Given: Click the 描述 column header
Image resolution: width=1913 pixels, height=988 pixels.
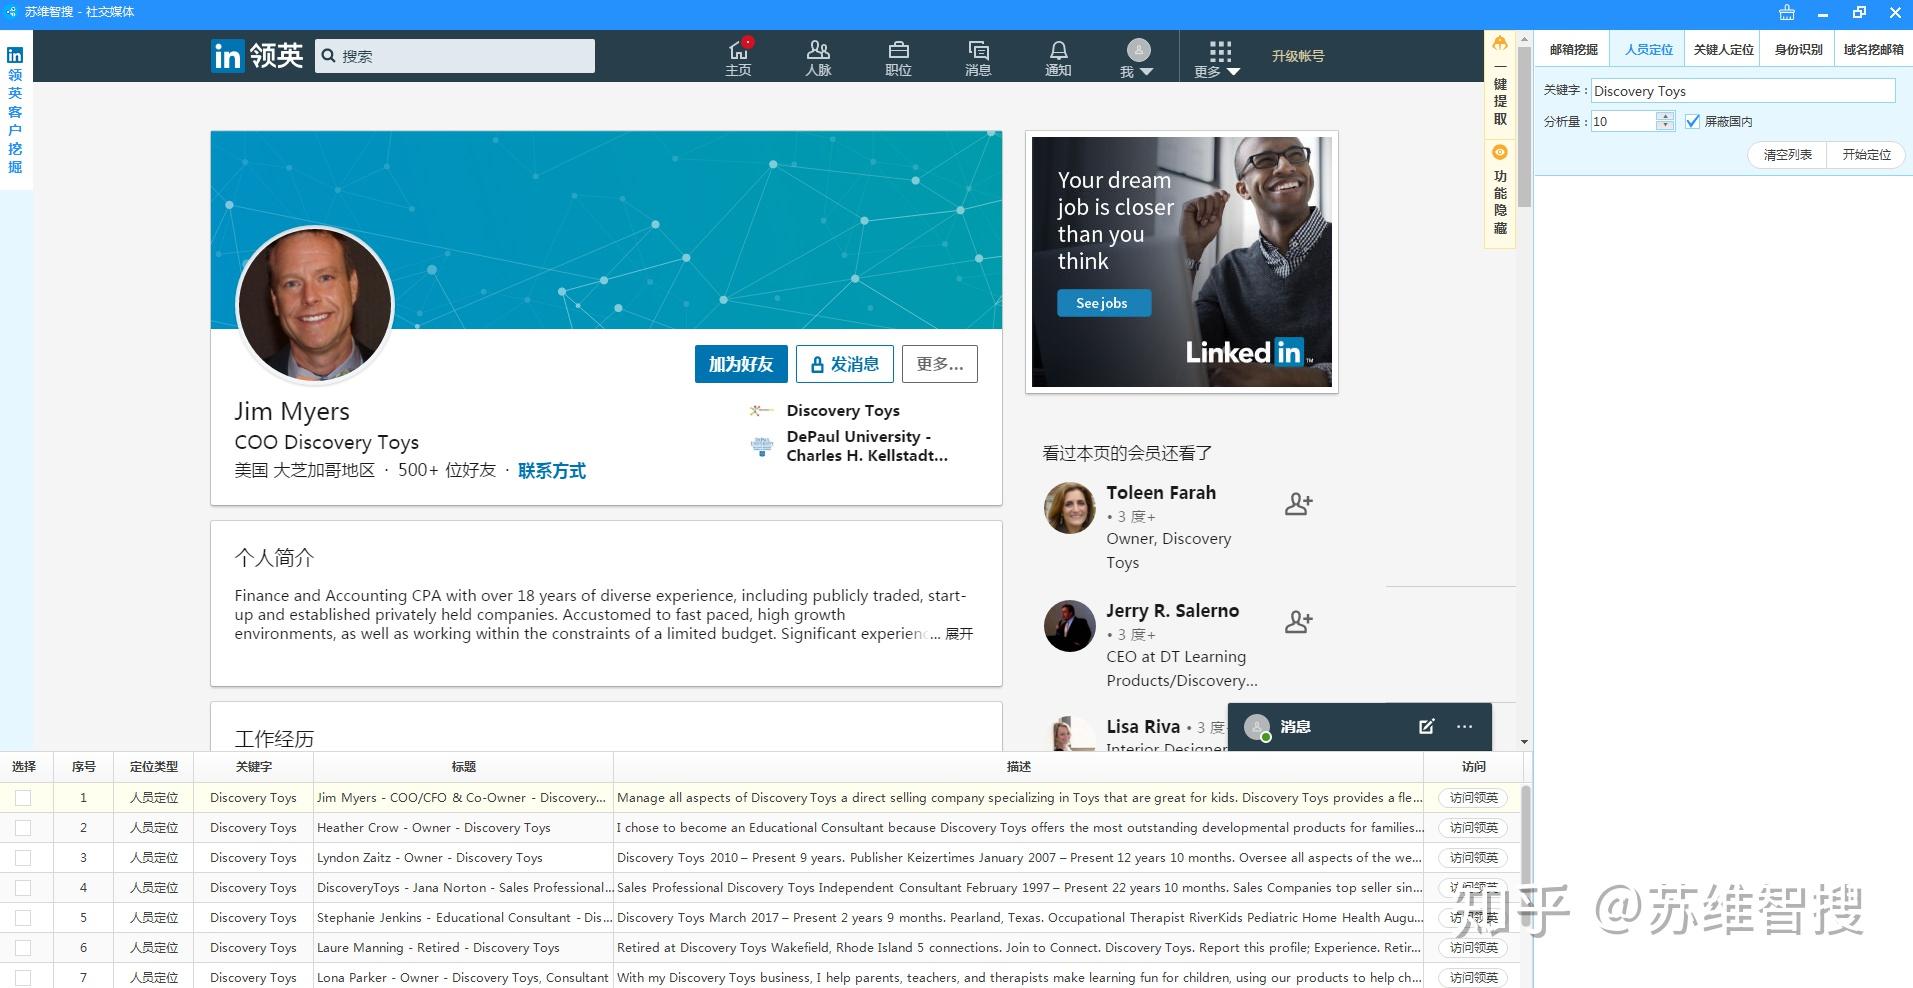Looking at the screenshot, I should (x=1018, y=767).
